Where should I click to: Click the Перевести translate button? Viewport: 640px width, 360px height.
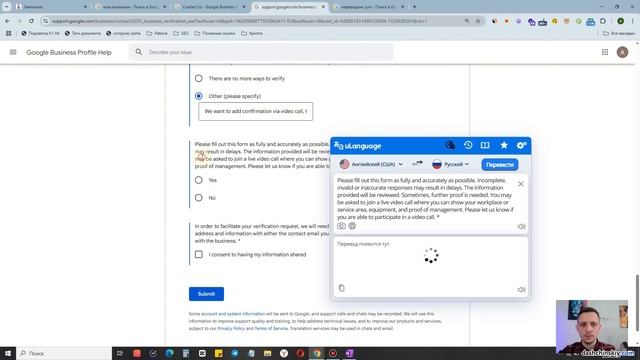(x=500, y=164)
